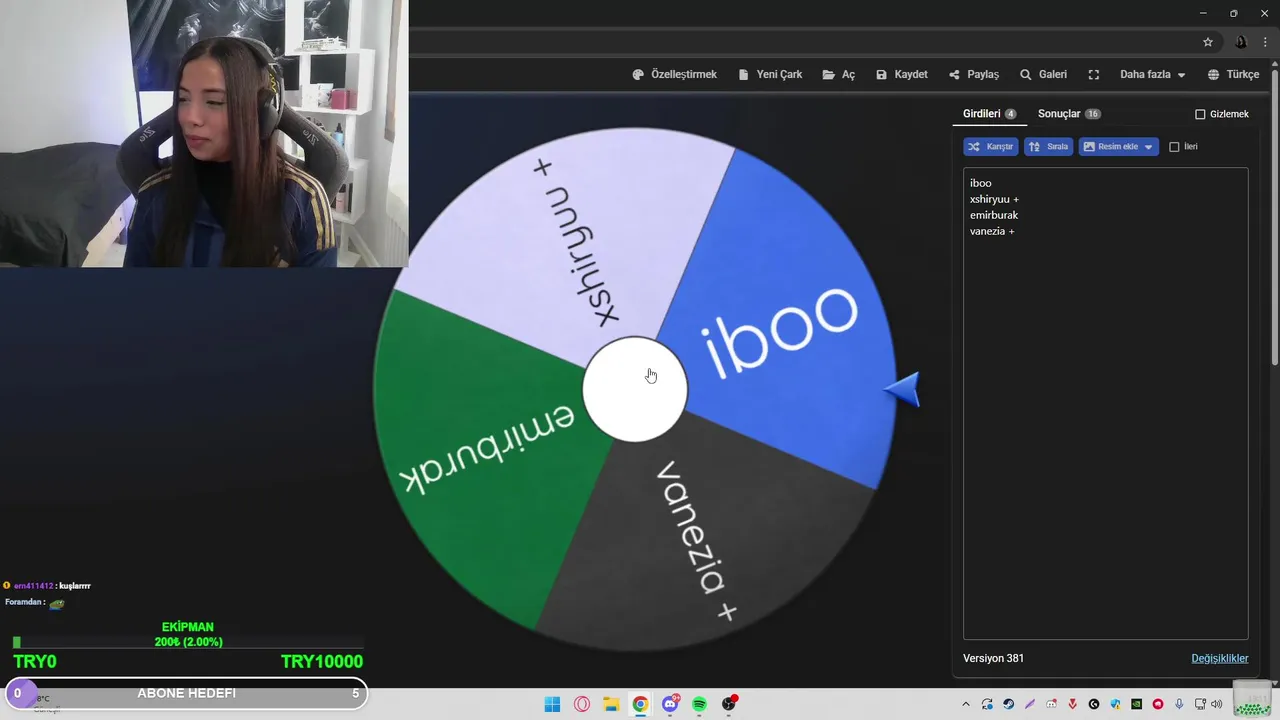Open Opera GX from the taskbar
Viewport: 1280px width, 720px height.
point(582,704)
